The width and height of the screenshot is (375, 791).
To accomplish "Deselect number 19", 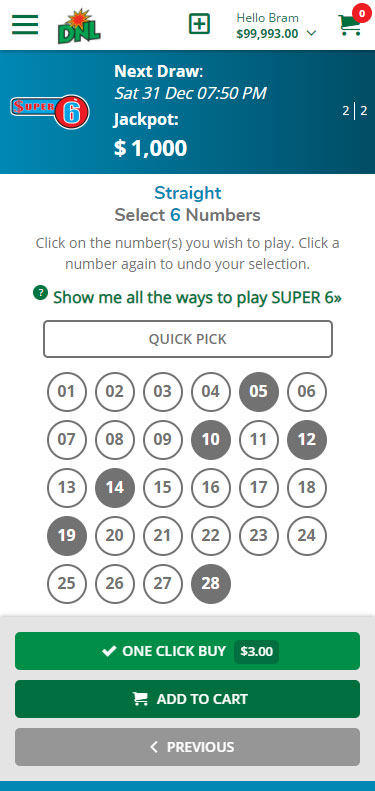I will 67,536.
